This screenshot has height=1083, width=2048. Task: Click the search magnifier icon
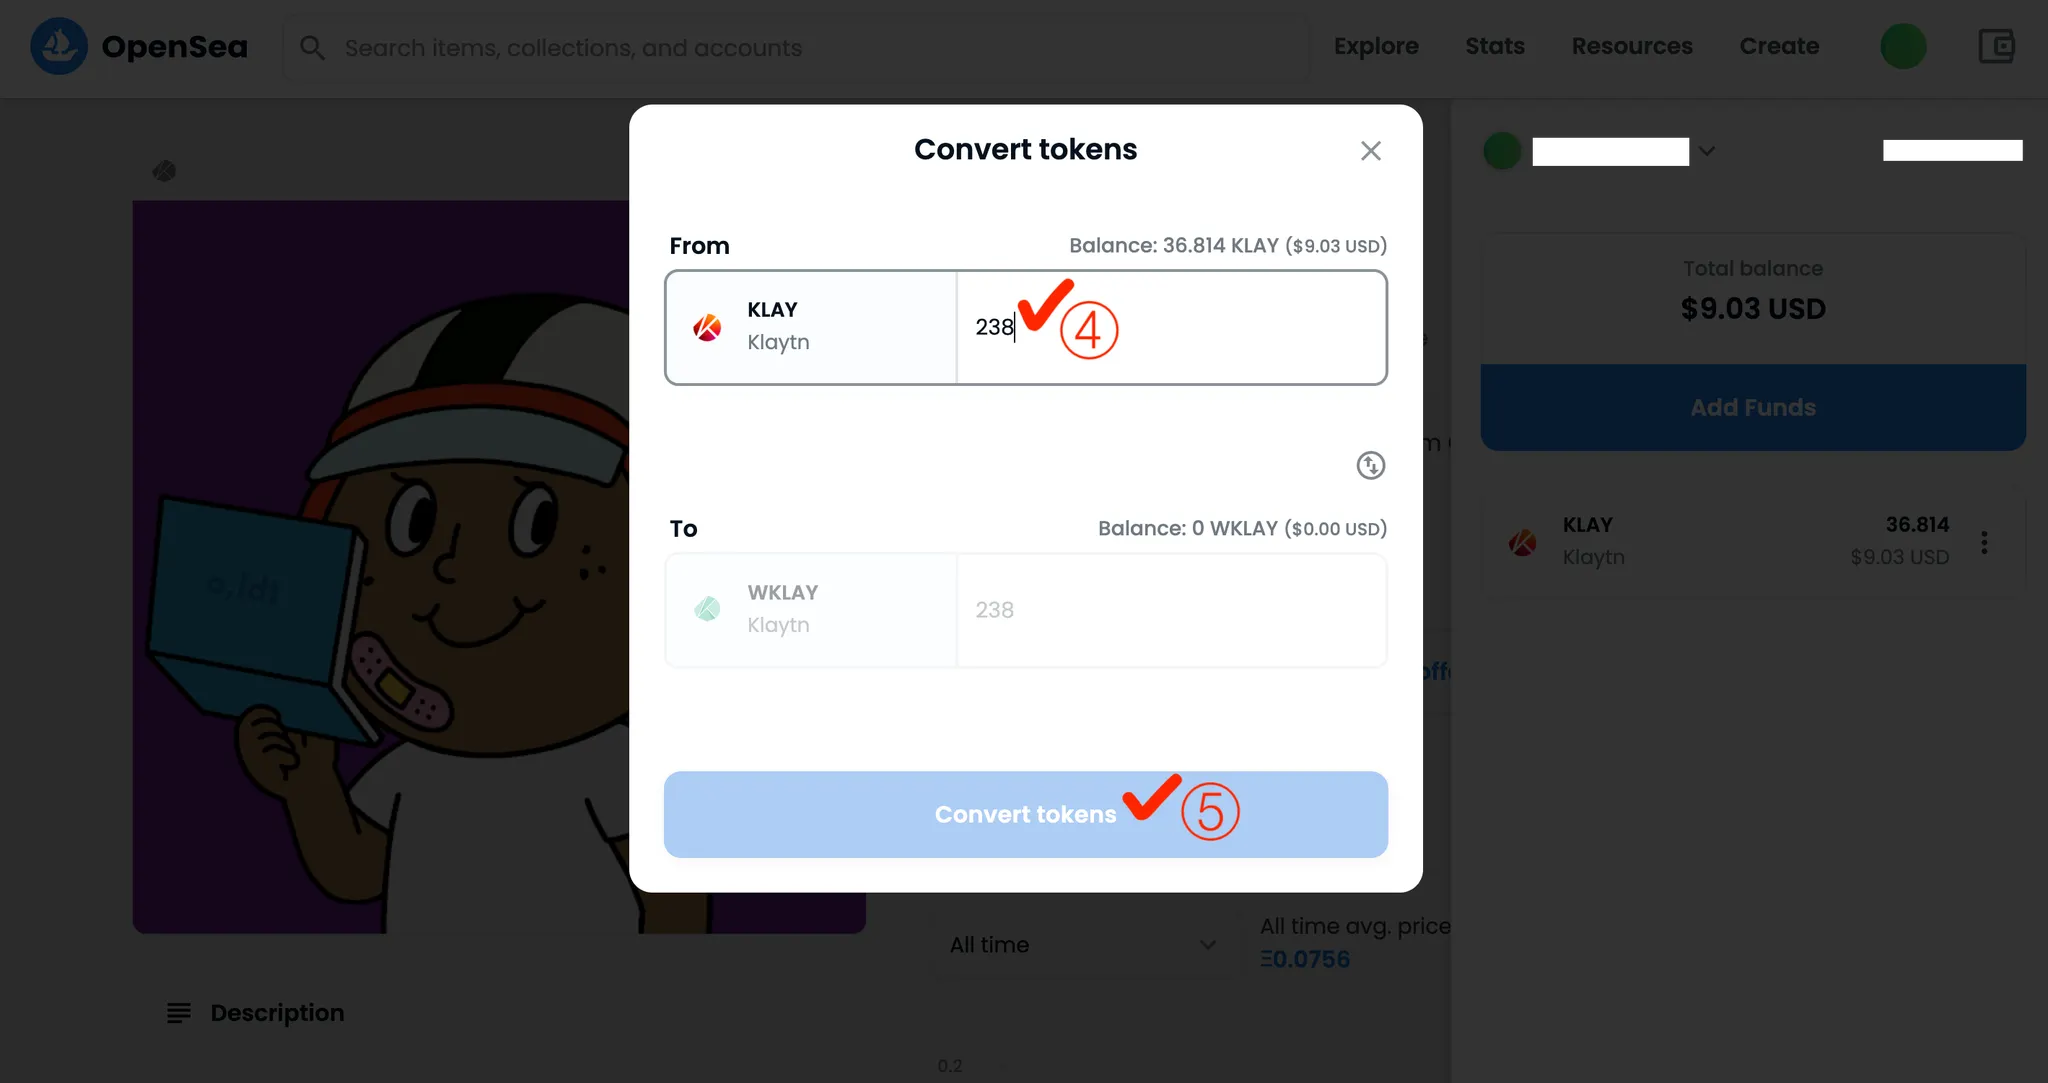click(312, 48)
